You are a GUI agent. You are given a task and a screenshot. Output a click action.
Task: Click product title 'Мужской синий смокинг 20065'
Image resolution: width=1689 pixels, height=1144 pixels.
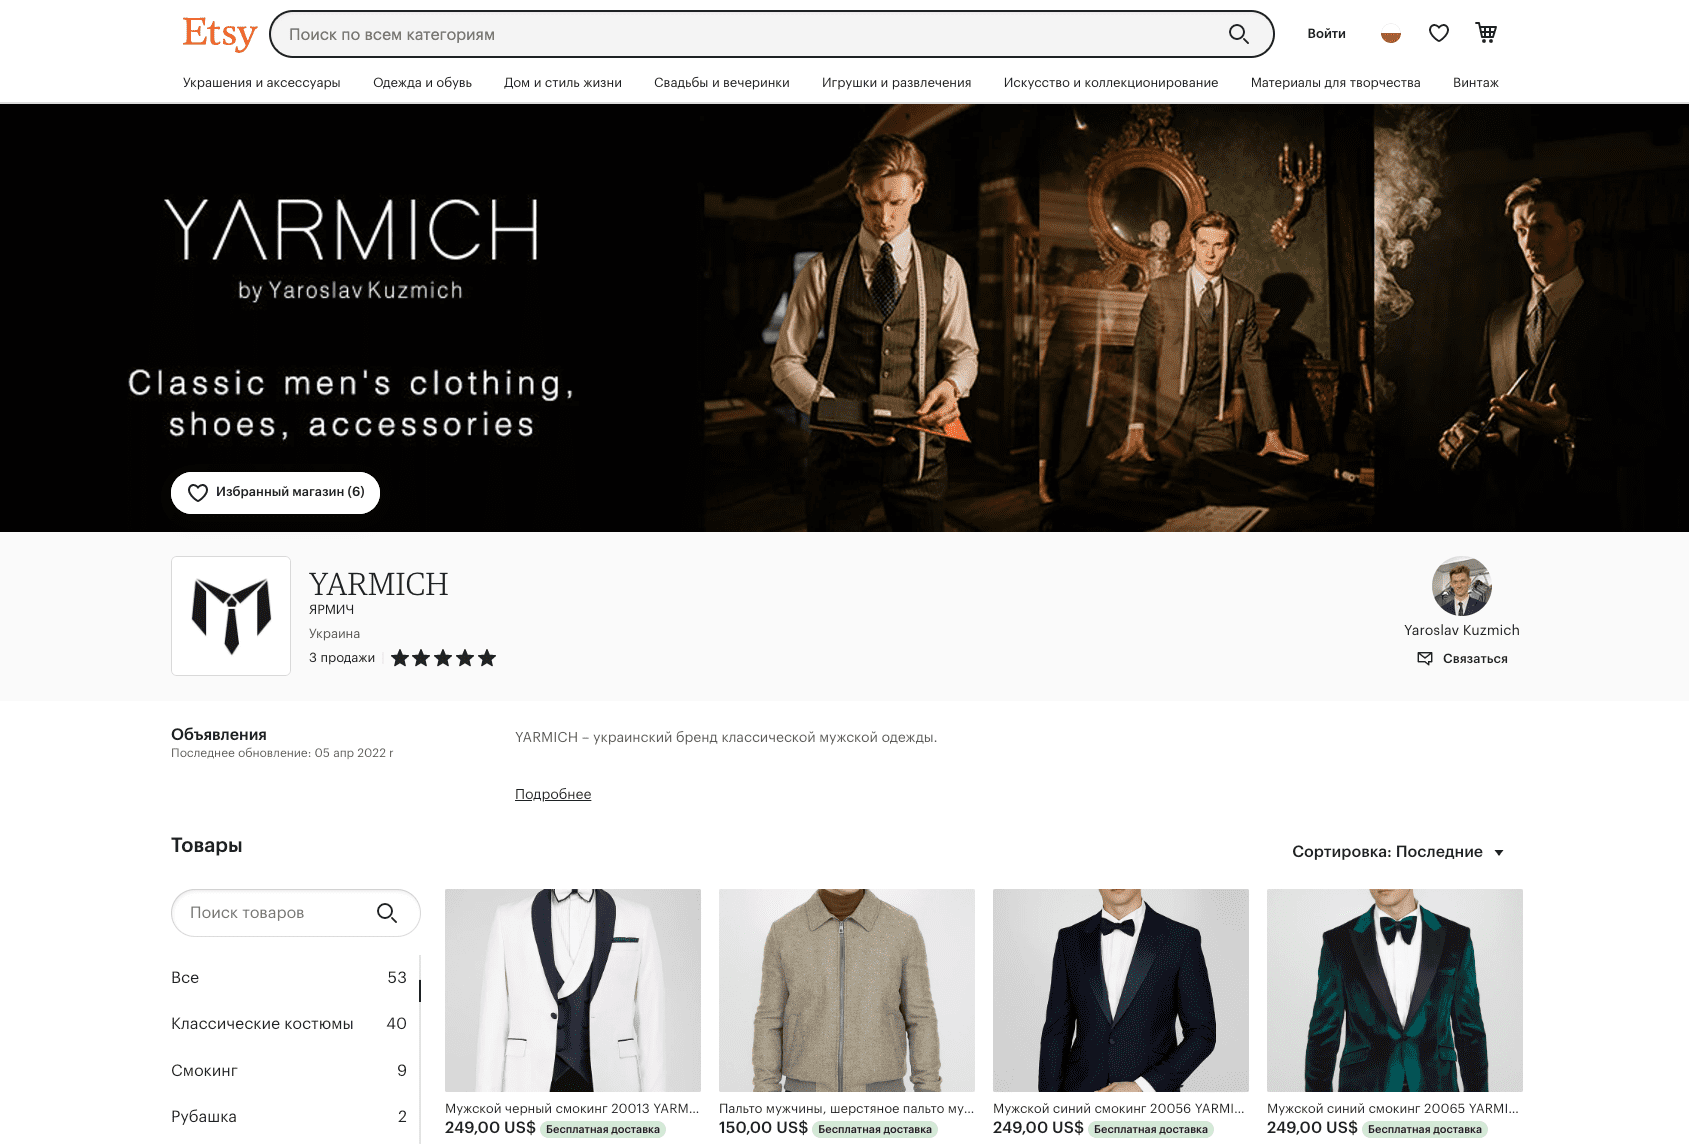click(1393, 1108)
